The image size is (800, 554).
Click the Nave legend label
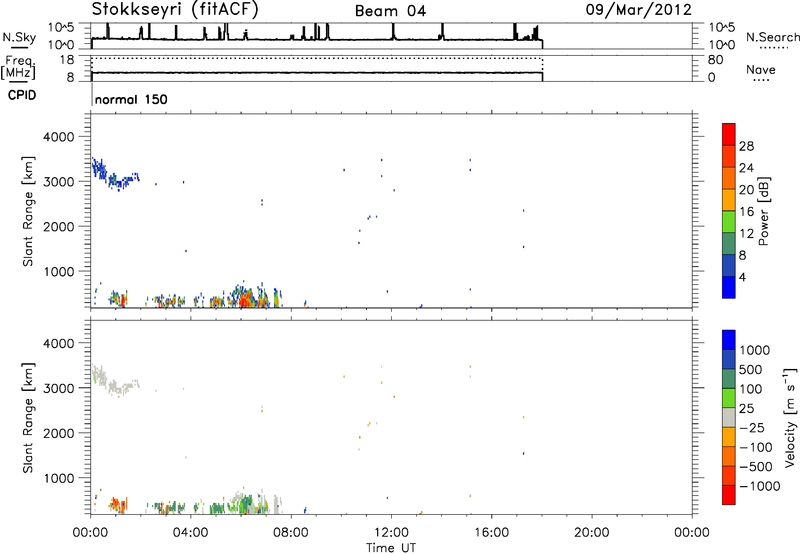coord(761,70)
